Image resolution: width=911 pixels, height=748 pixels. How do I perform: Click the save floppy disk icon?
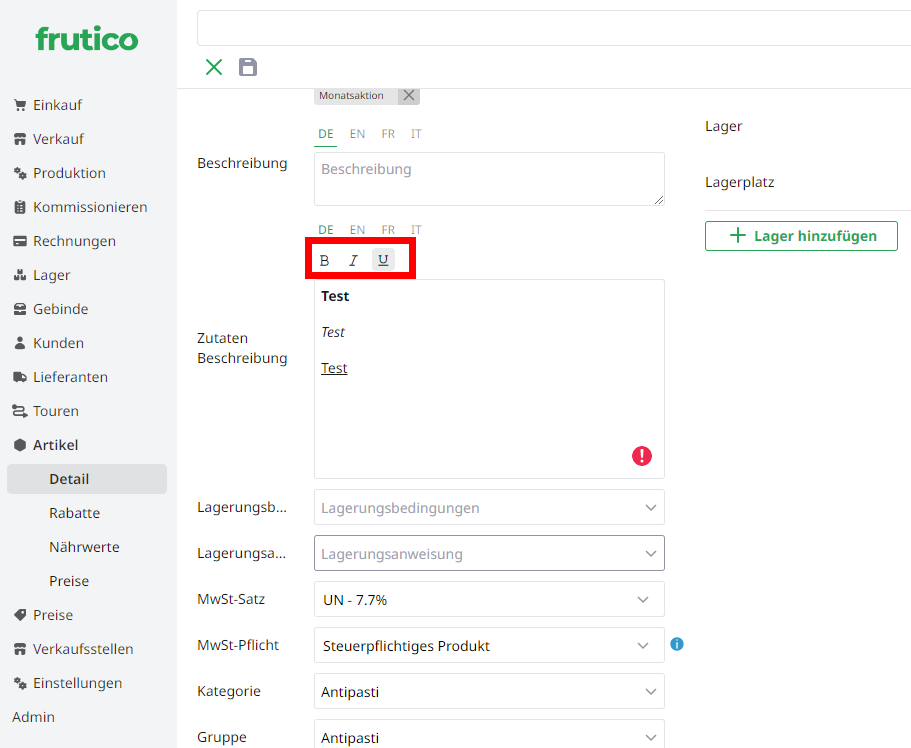(x=248, y=67)
